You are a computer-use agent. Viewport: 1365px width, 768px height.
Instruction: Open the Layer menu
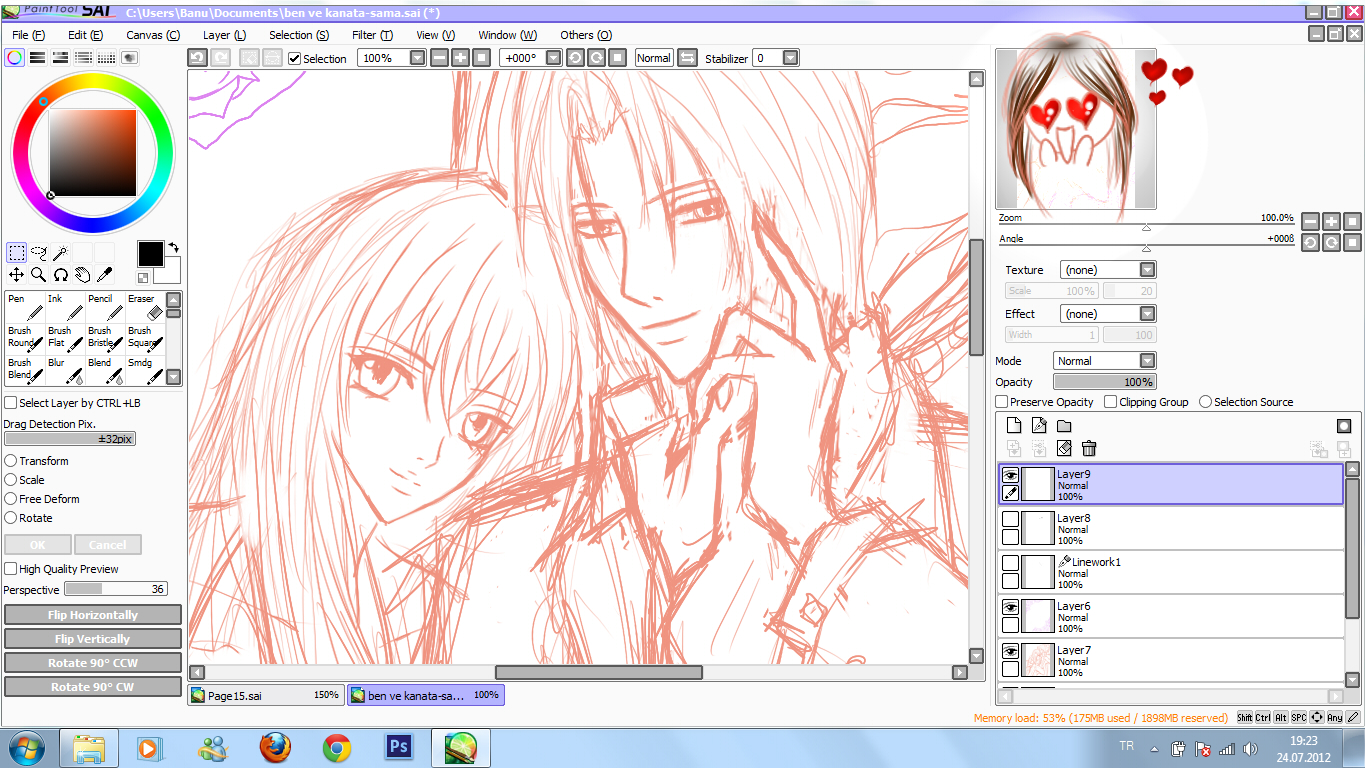[x=224, y=35]
